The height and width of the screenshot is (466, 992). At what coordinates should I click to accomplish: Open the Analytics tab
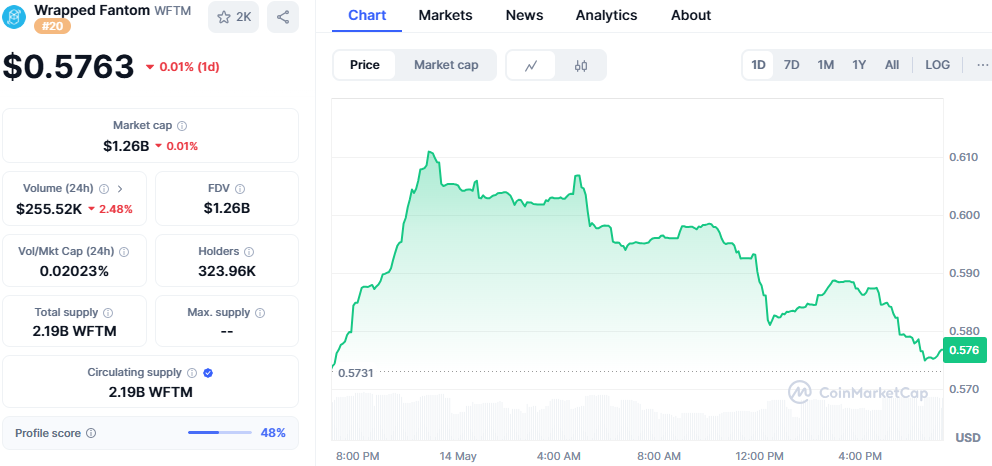607,15
